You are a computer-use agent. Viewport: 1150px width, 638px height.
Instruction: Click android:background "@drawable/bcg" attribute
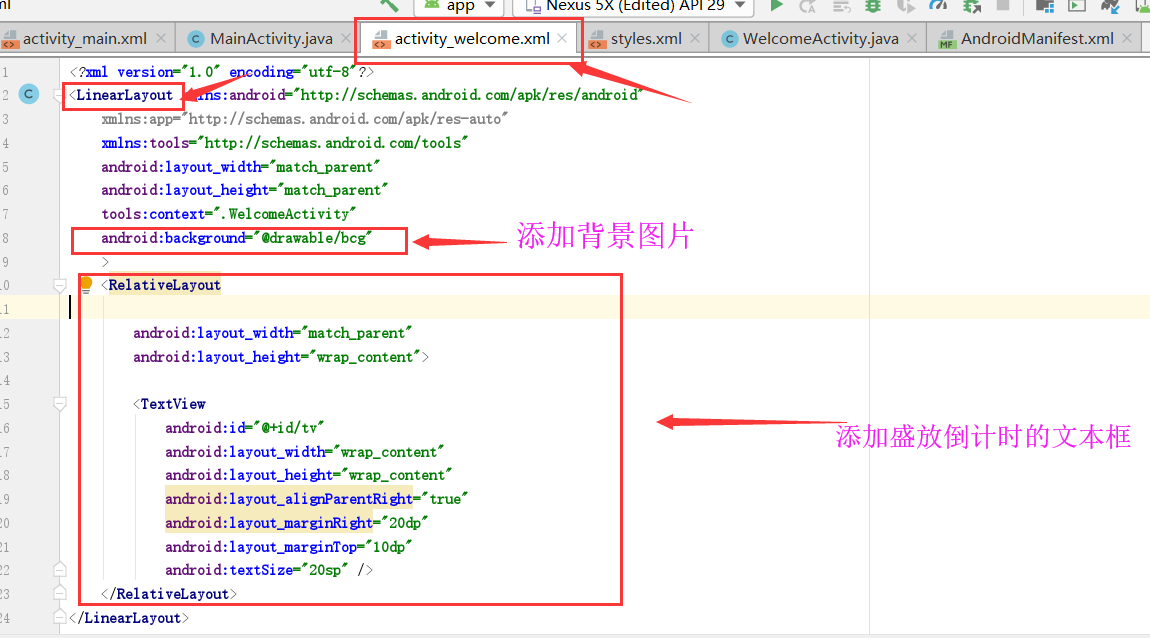point(236,238)
